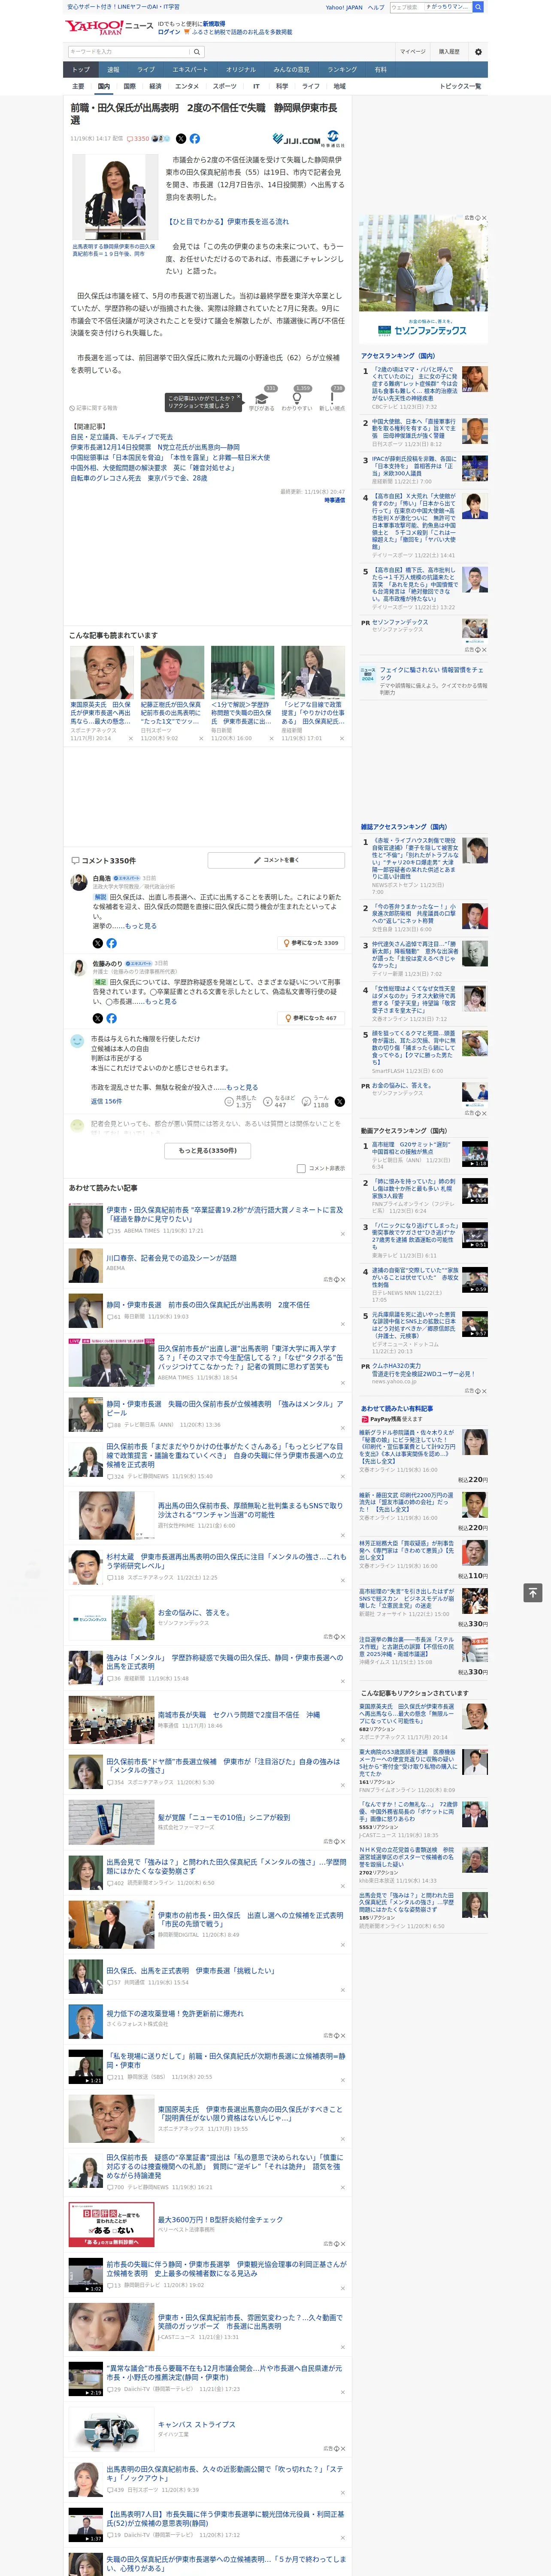Open the 紀藤正樹氏 recommended article thumbnail
Image resolution: width=551 pixels, height=2576 pixels.
[172, 672]
